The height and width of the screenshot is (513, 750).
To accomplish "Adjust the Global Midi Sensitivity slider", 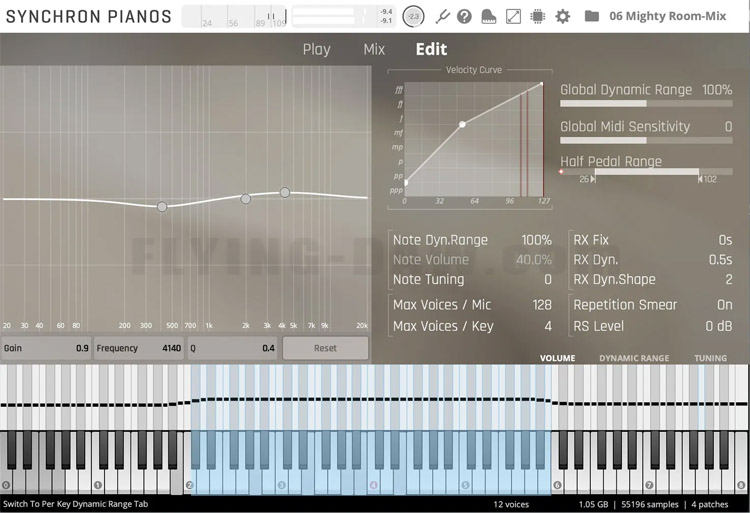I will tap(646, 141).
